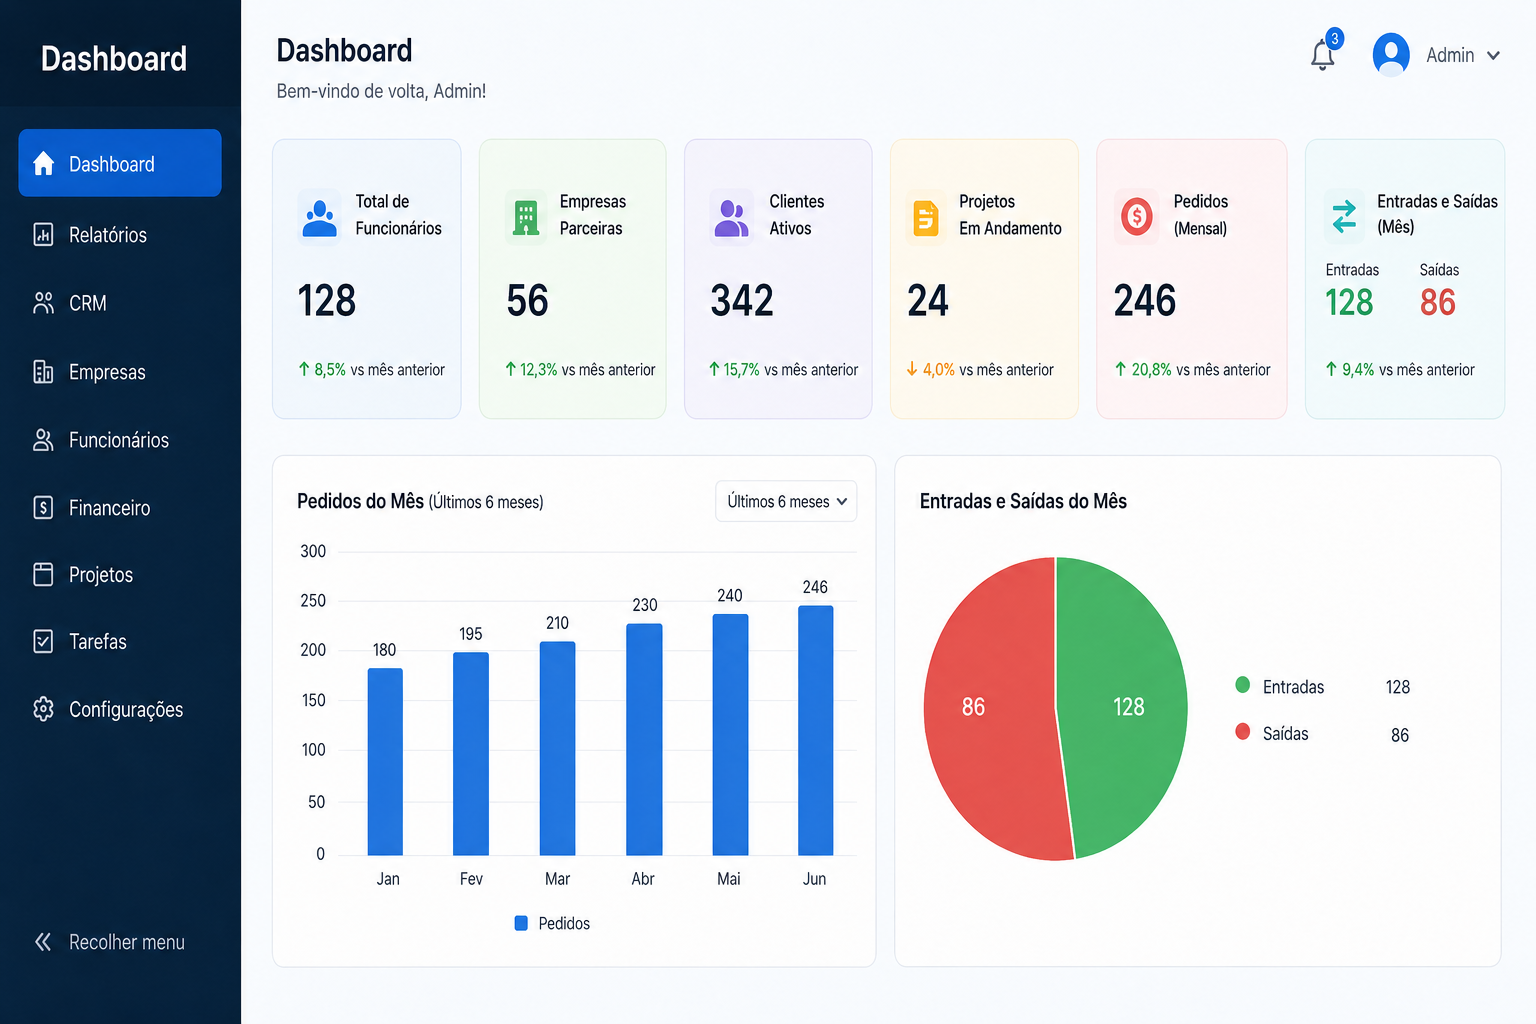Click the blue Total de Funcionários card icon
This screenshot has width=1536, height=1024.
point(320,216)
